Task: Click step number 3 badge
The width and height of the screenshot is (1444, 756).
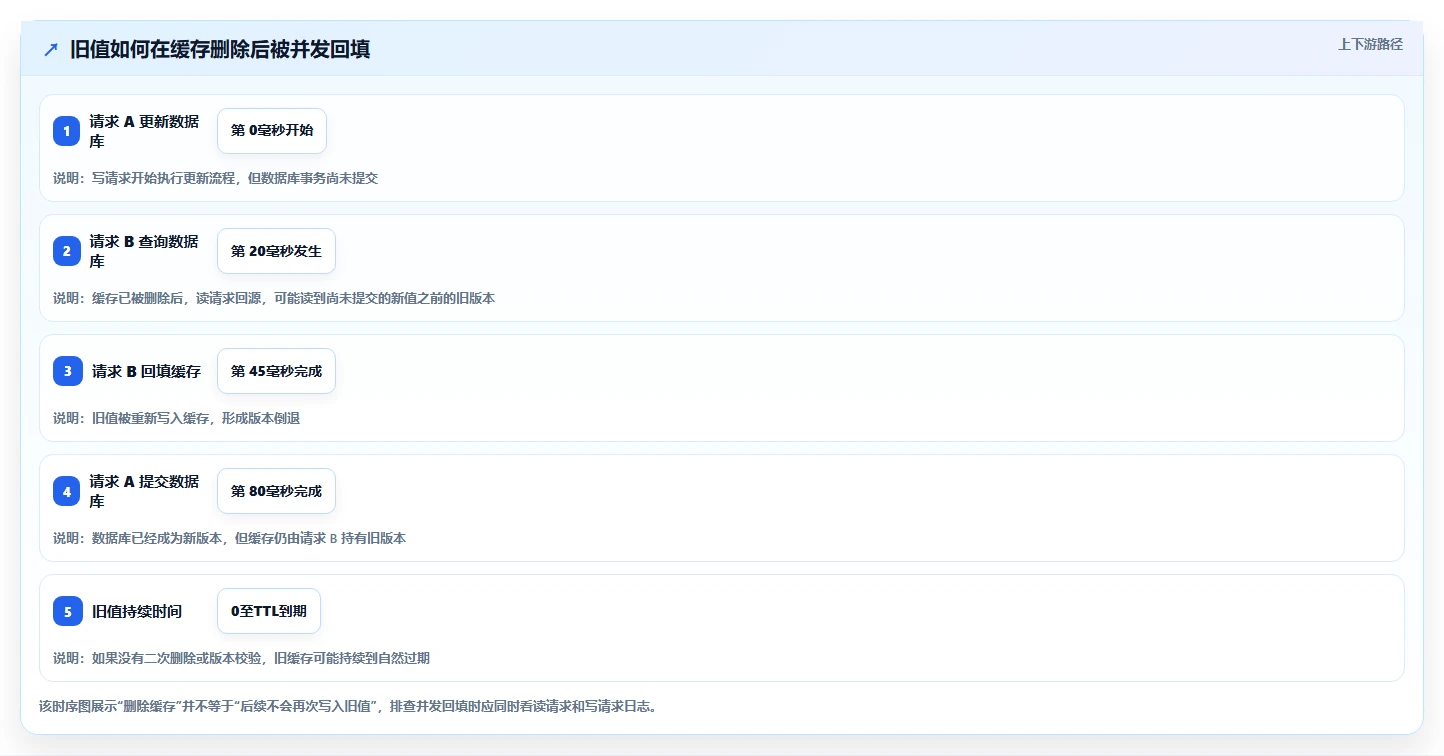Action: pyautogui.click(x=68, y=371)
